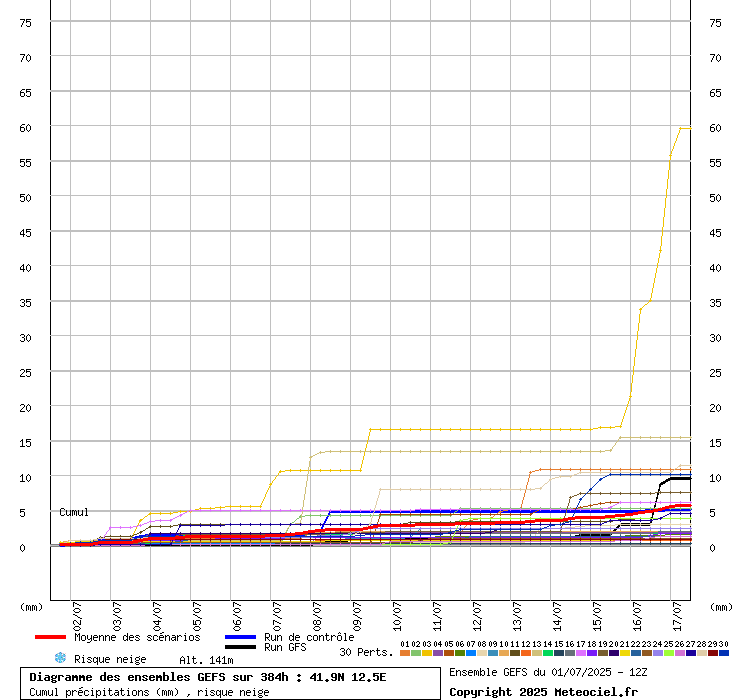
Task: Click the 08/07 date axis label
Action: point(317,616)
